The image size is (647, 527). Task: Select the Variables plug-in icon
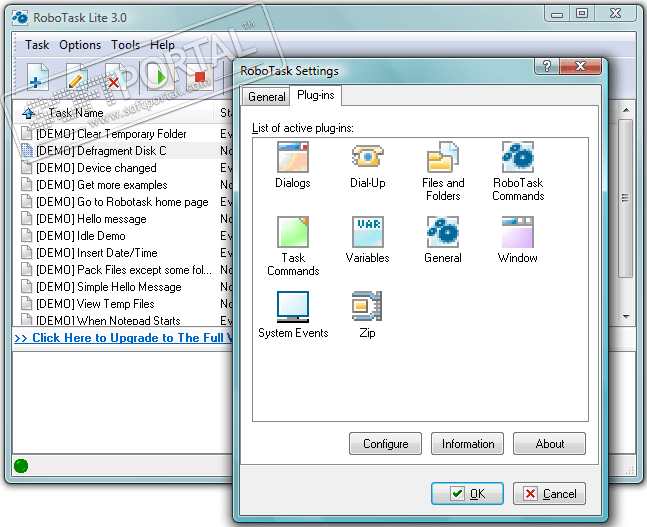[x=367, y=232]
